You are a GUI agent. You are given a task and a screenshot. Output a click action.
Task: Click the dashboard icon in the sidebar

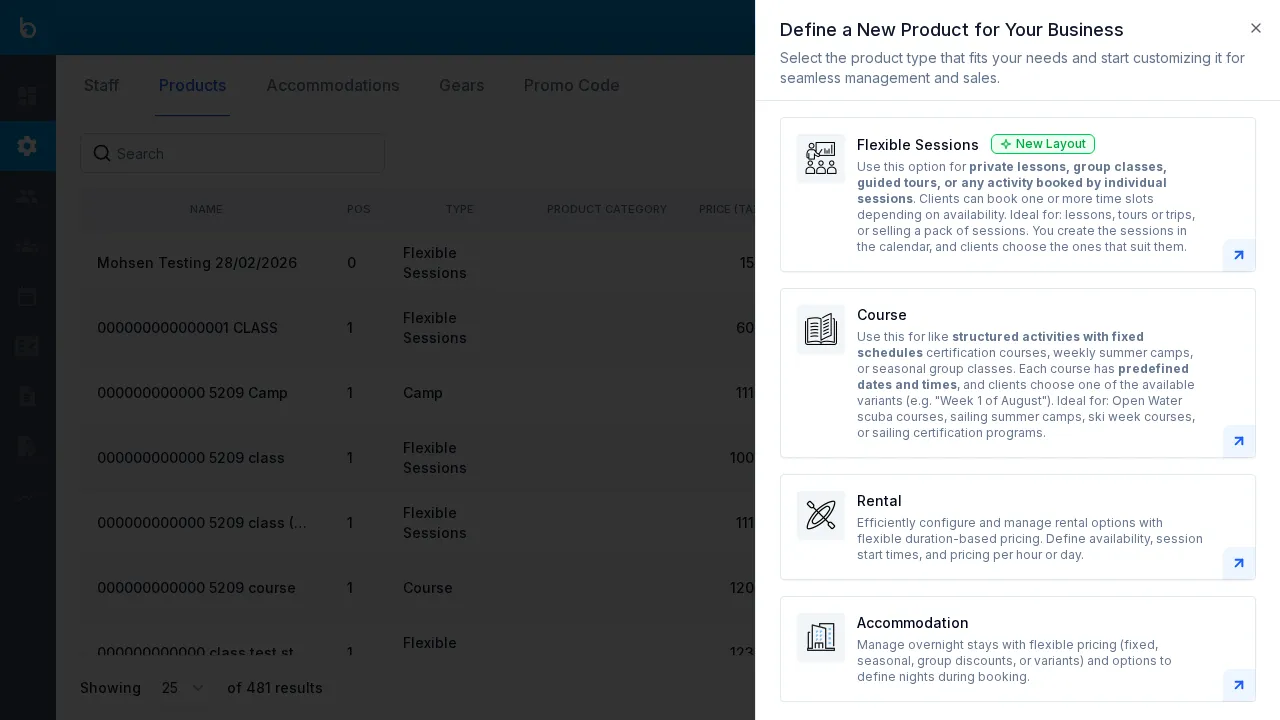click(x=27, y=96)
